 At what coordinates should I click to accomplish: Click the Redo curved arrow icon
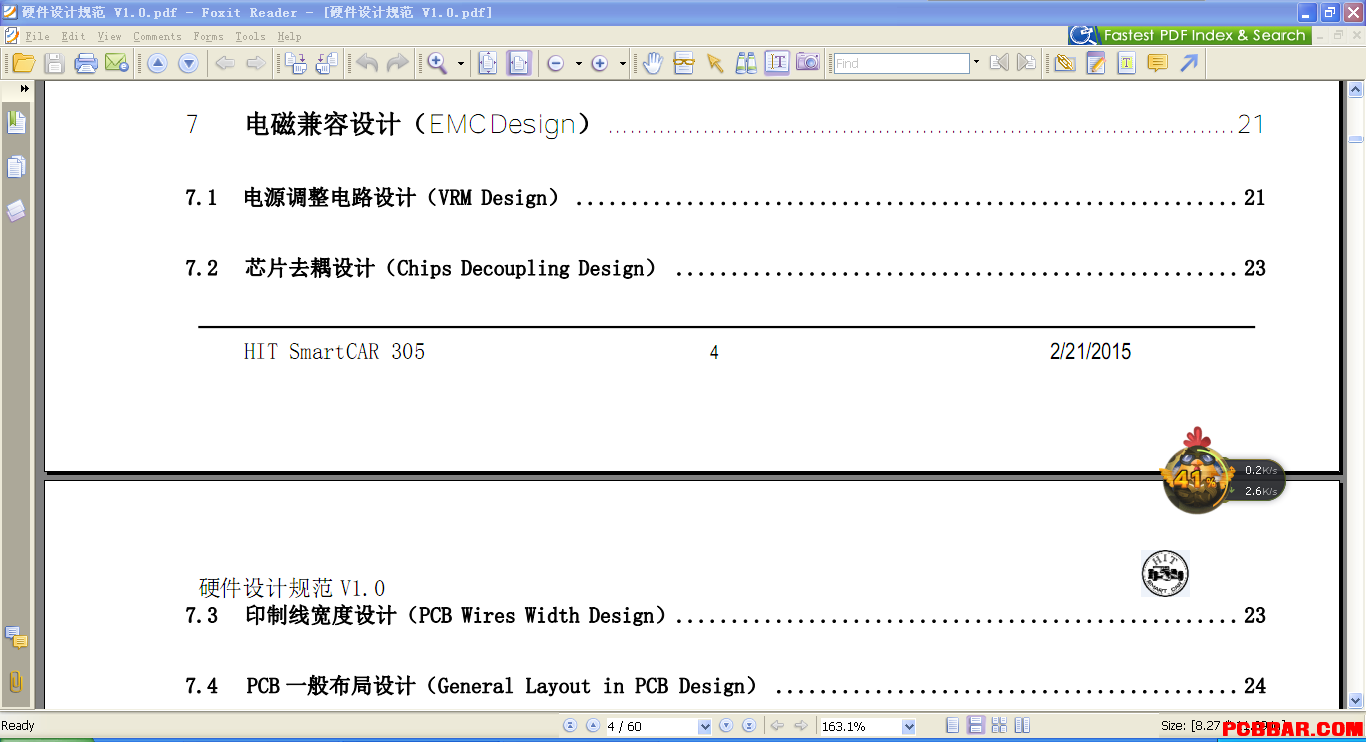[x=398, y=63]
